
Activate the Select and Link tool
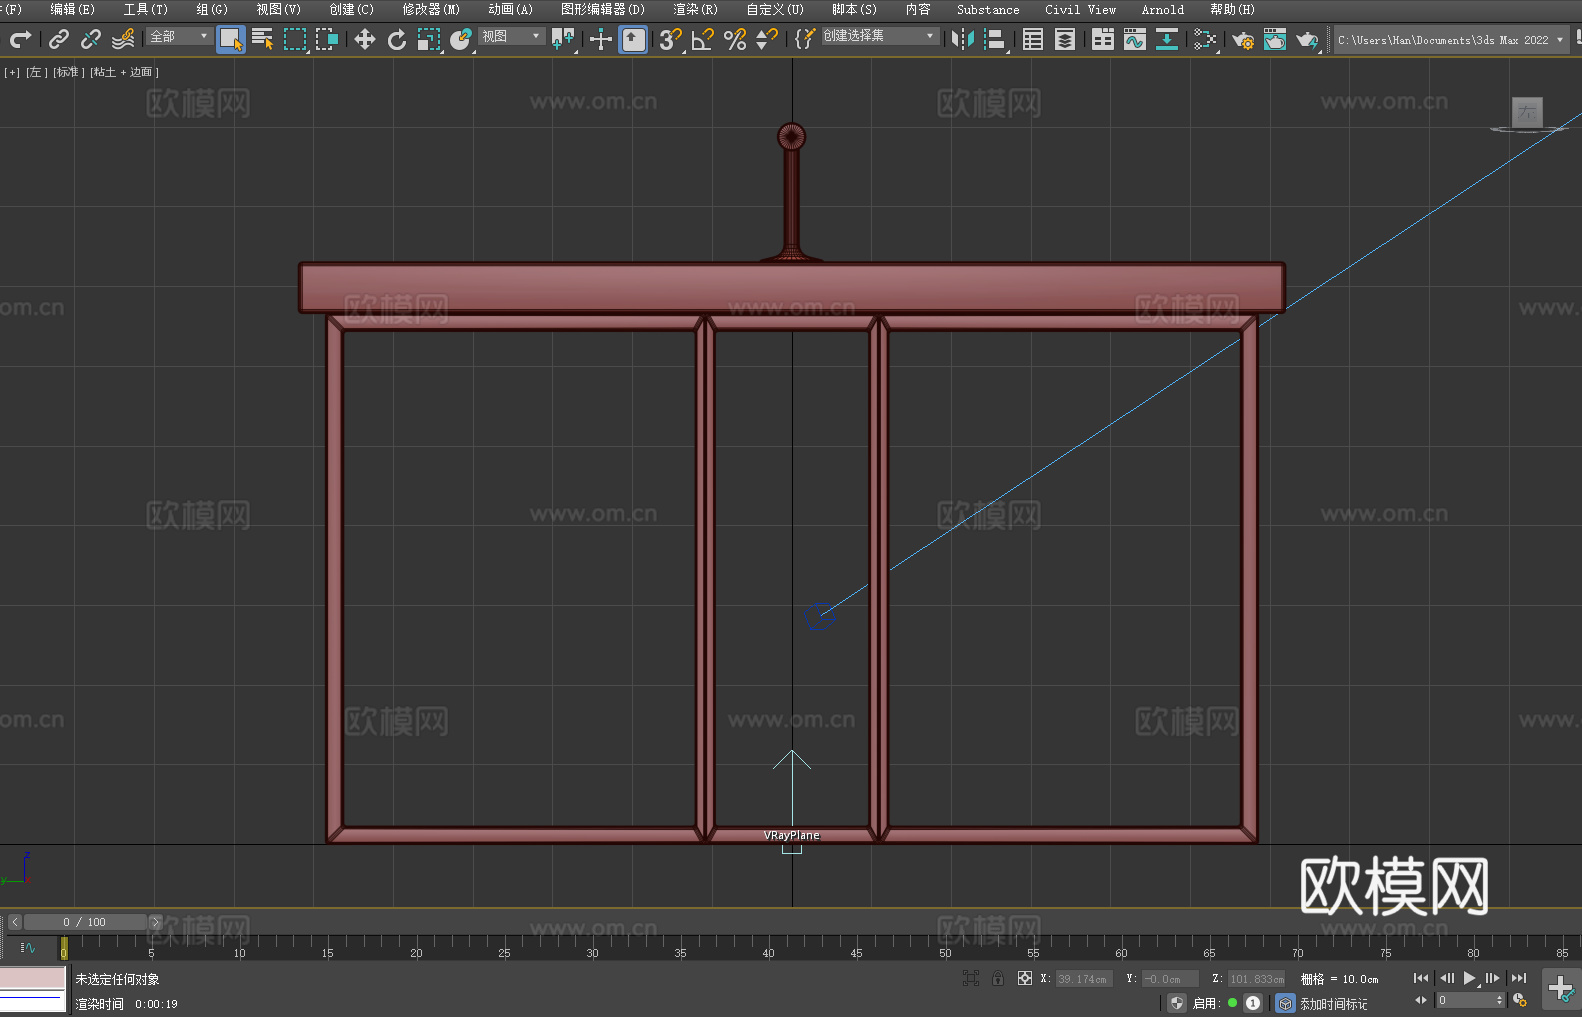59,39
